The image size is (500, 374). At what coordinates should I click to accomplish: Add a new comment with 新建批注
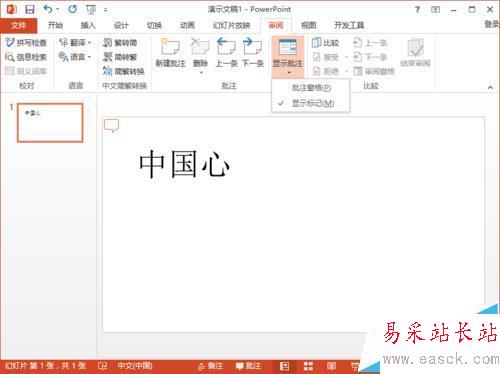click(x=171, y=53)
